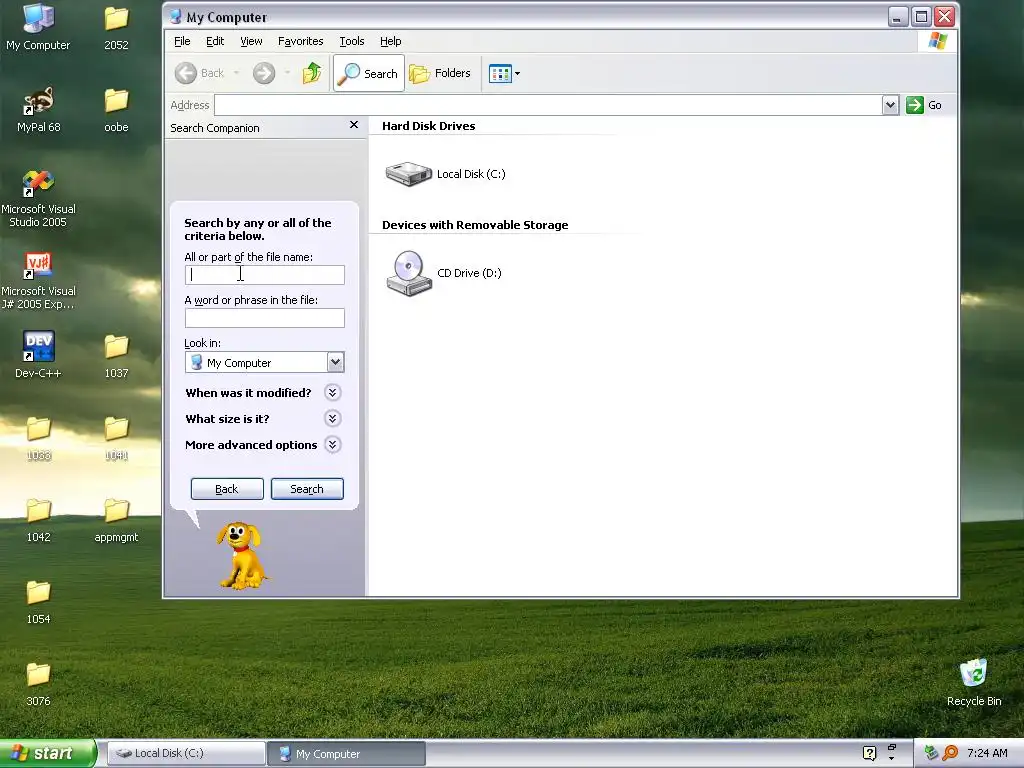Open the Address bar dropdown arrow
This screenshot has width=1024, height=768.
tap(890, 105)
